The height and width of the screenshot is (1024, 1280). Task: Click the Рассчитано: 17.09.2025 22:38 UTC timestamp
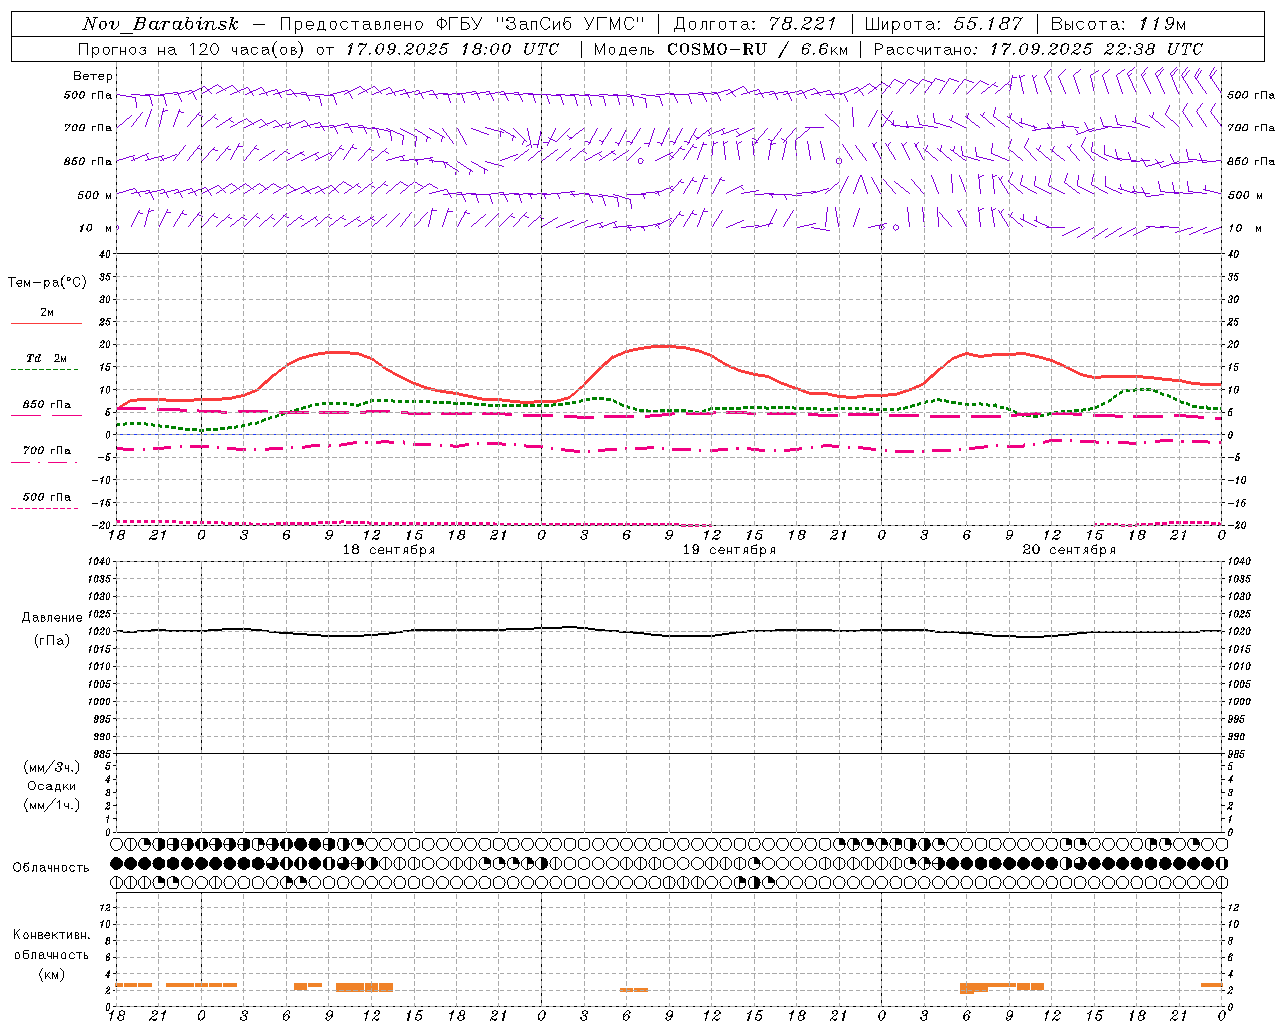click(1038, 49)
